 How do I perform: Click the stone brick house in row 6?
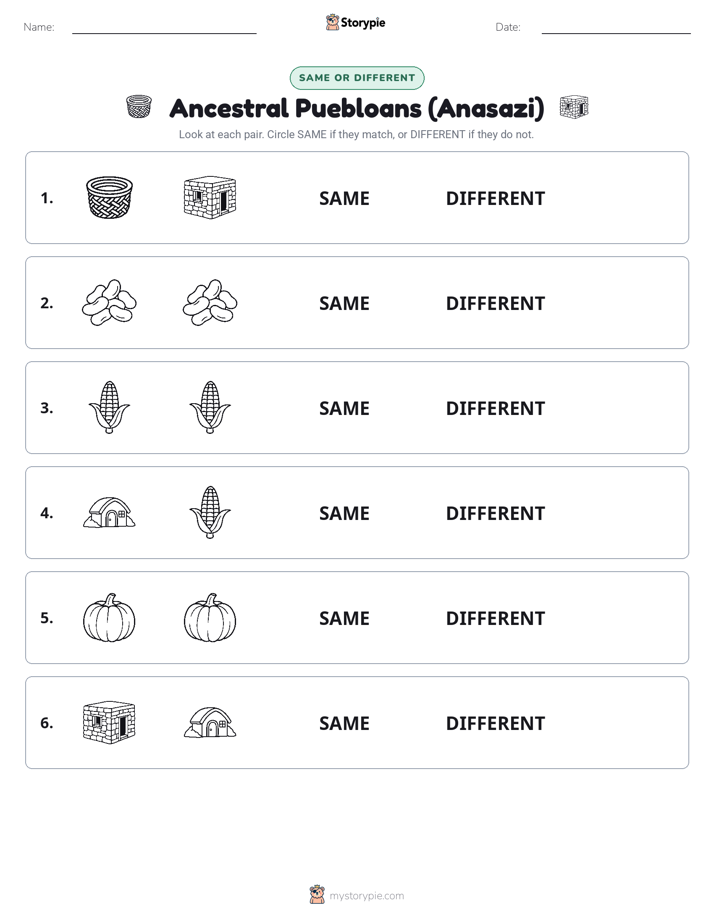109,722
